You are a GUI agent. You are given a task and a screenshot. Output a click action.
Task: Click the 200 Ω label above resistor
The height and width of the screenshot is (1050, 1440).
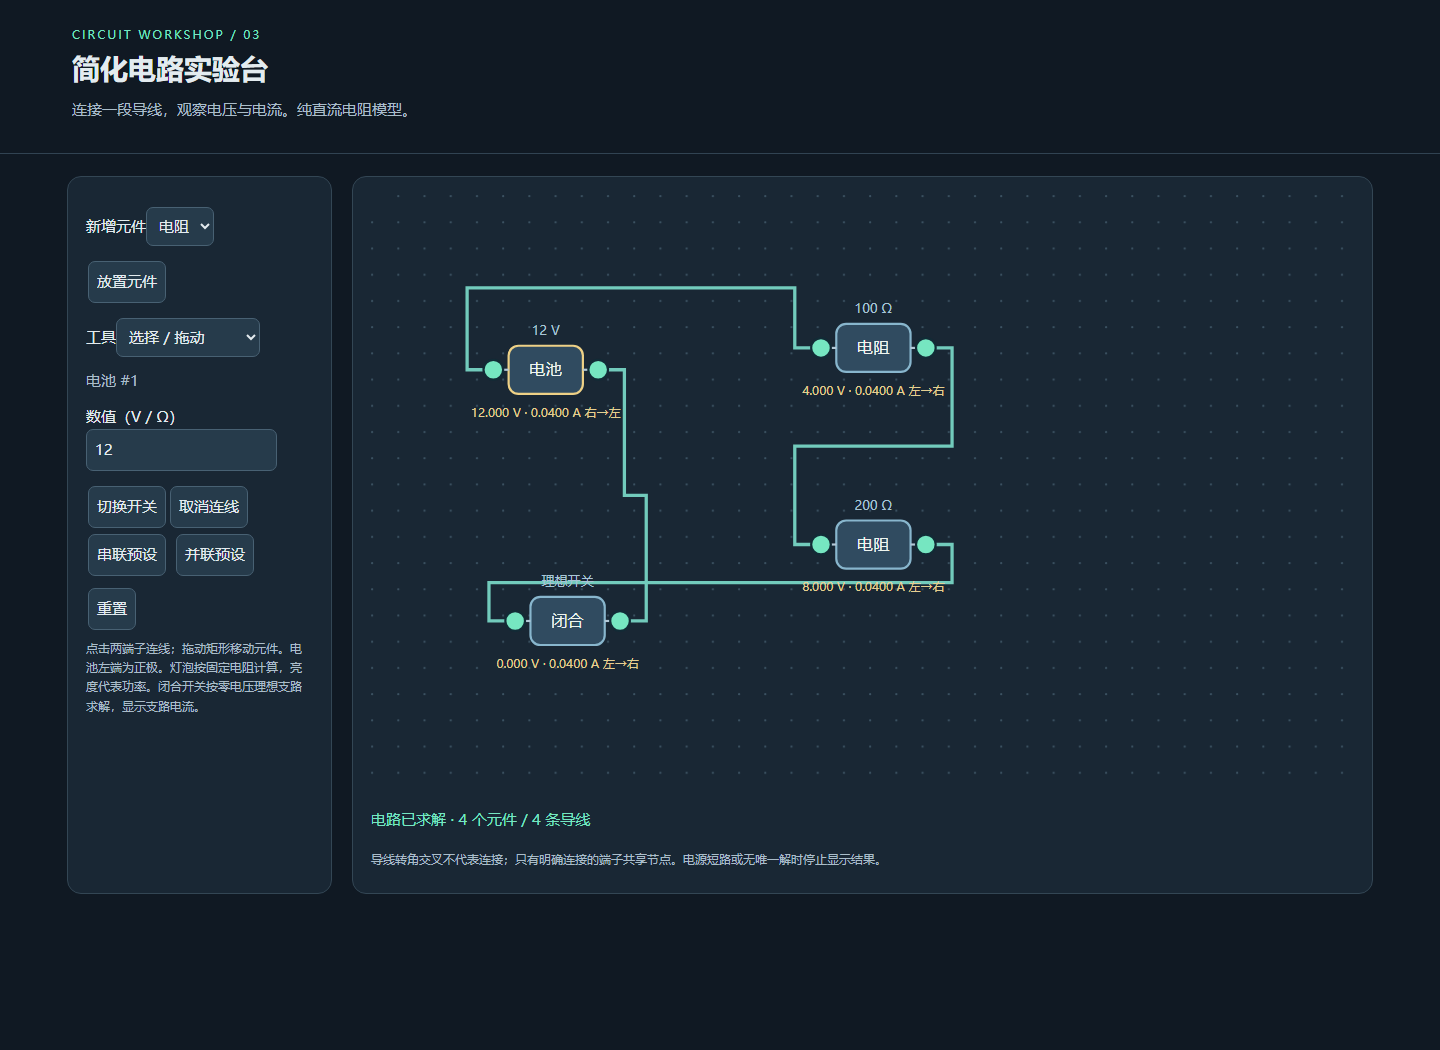coord(873,505)
